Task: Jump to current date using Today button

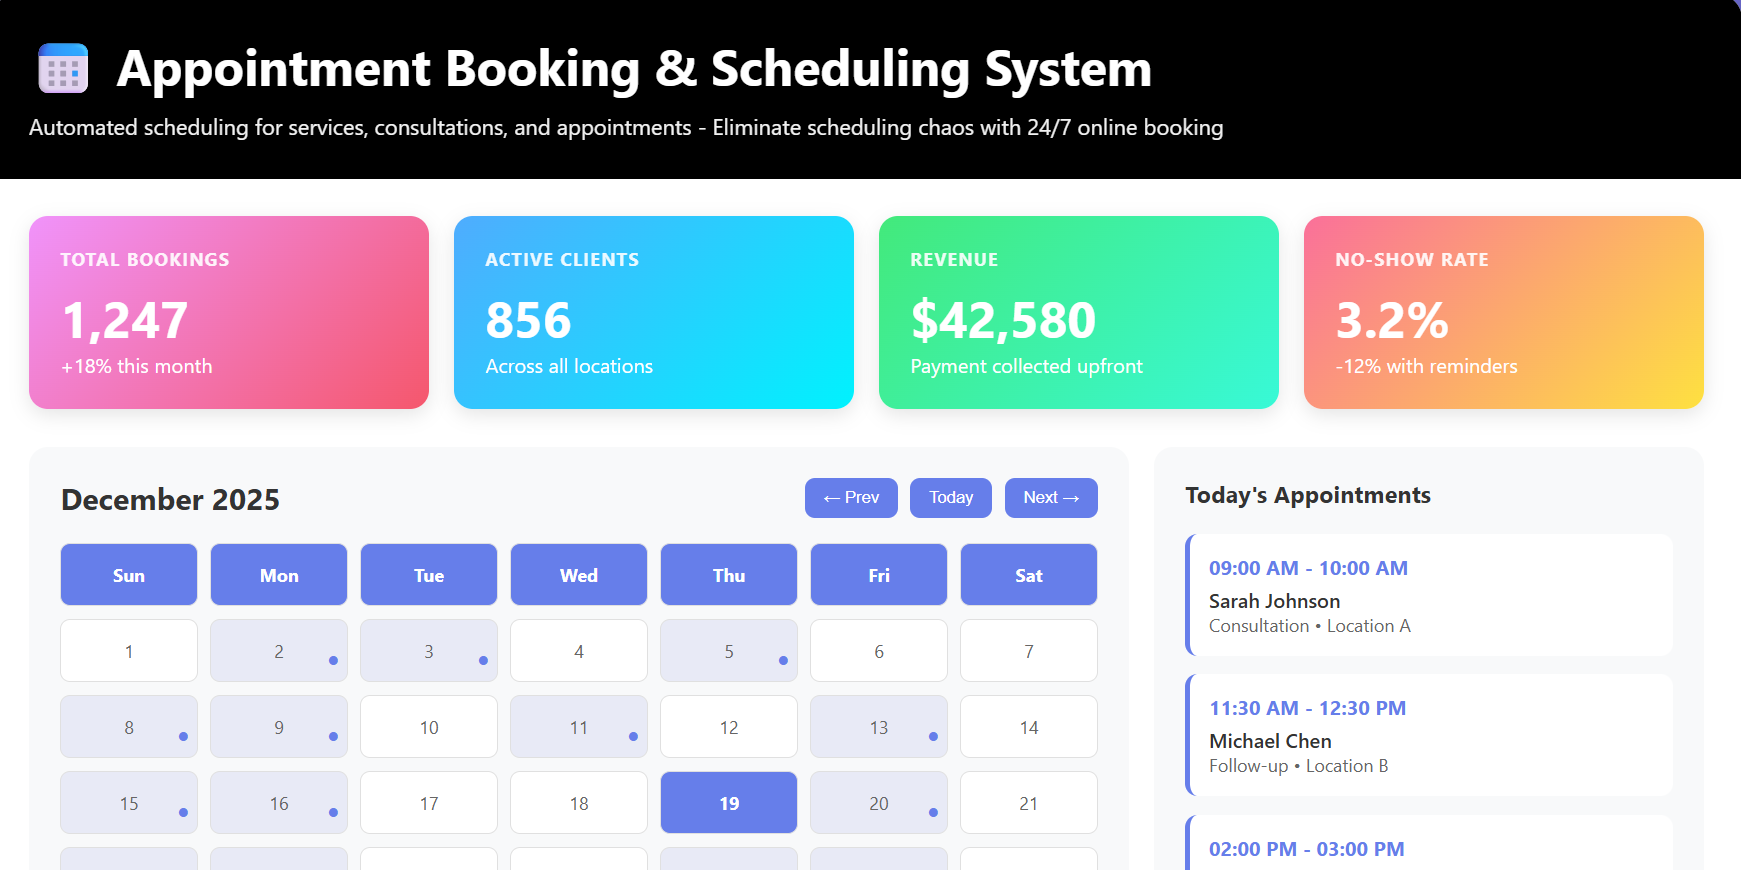Action: tap(950, 497)
